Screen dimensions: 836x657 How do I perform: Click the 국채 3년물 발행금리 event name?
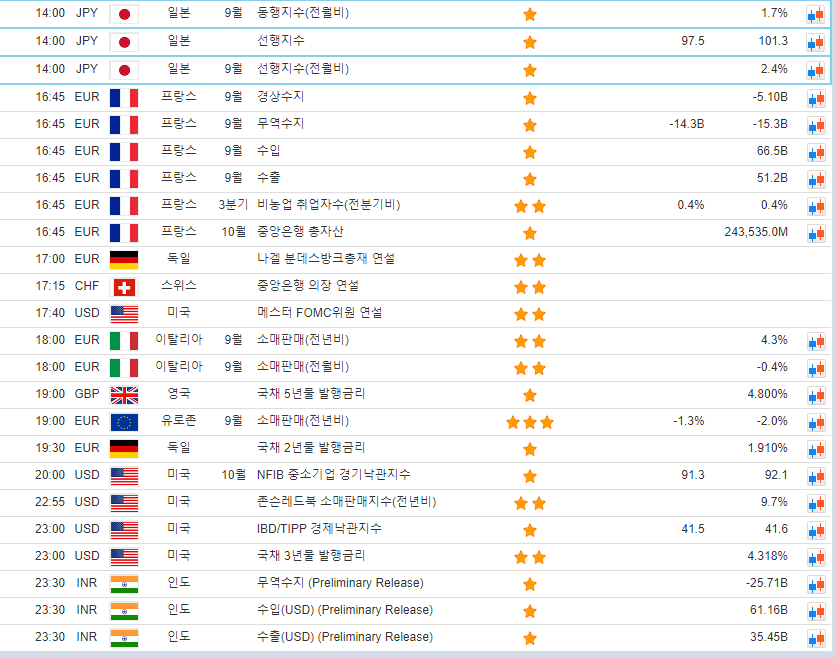(x=311, y=555)
